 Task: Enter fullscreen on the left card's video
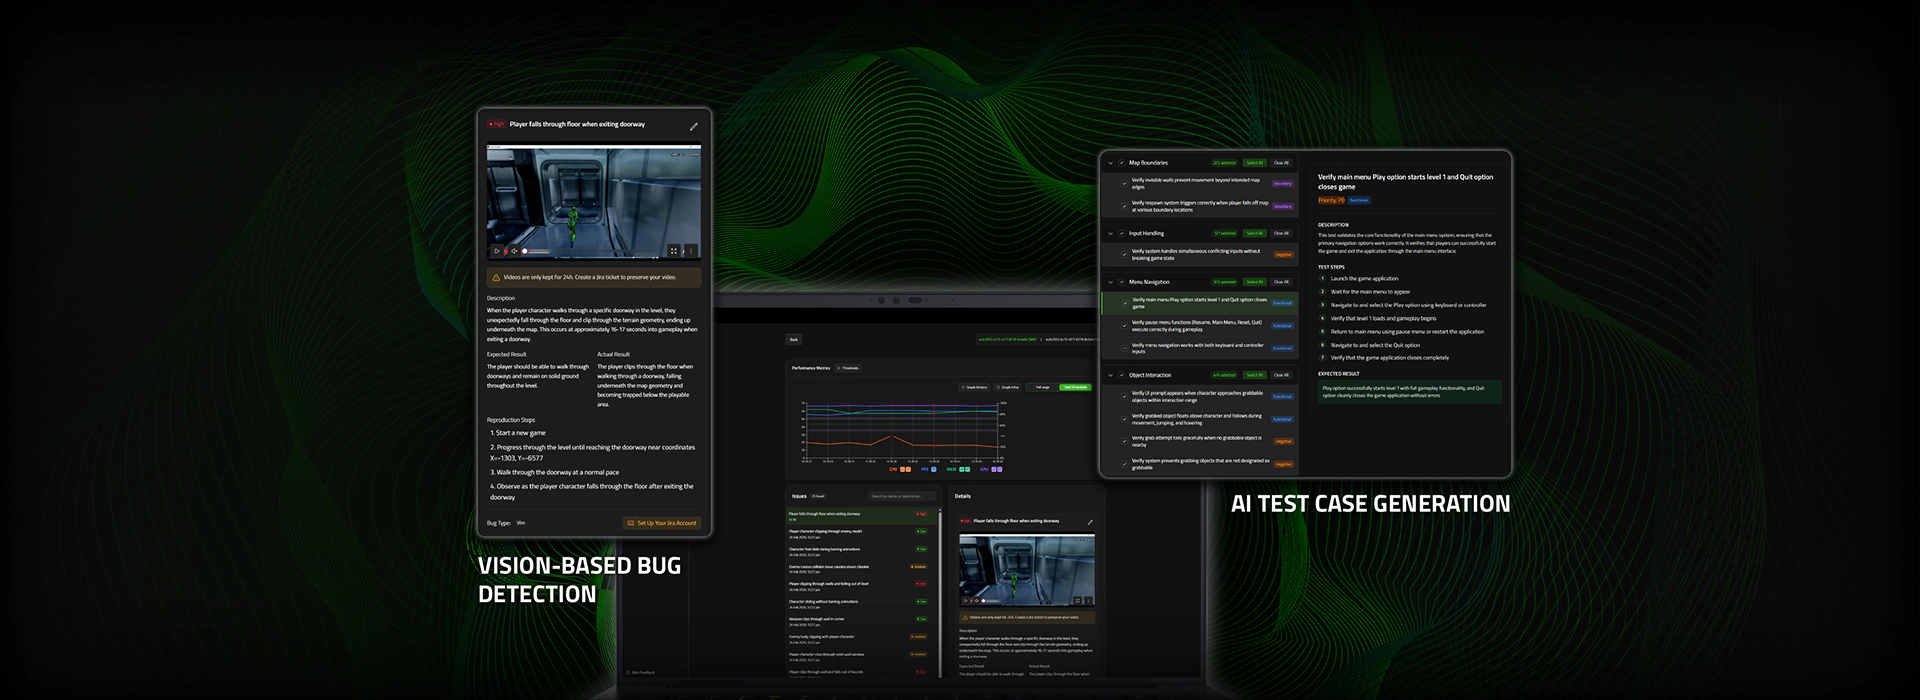(x=673, y=251)
